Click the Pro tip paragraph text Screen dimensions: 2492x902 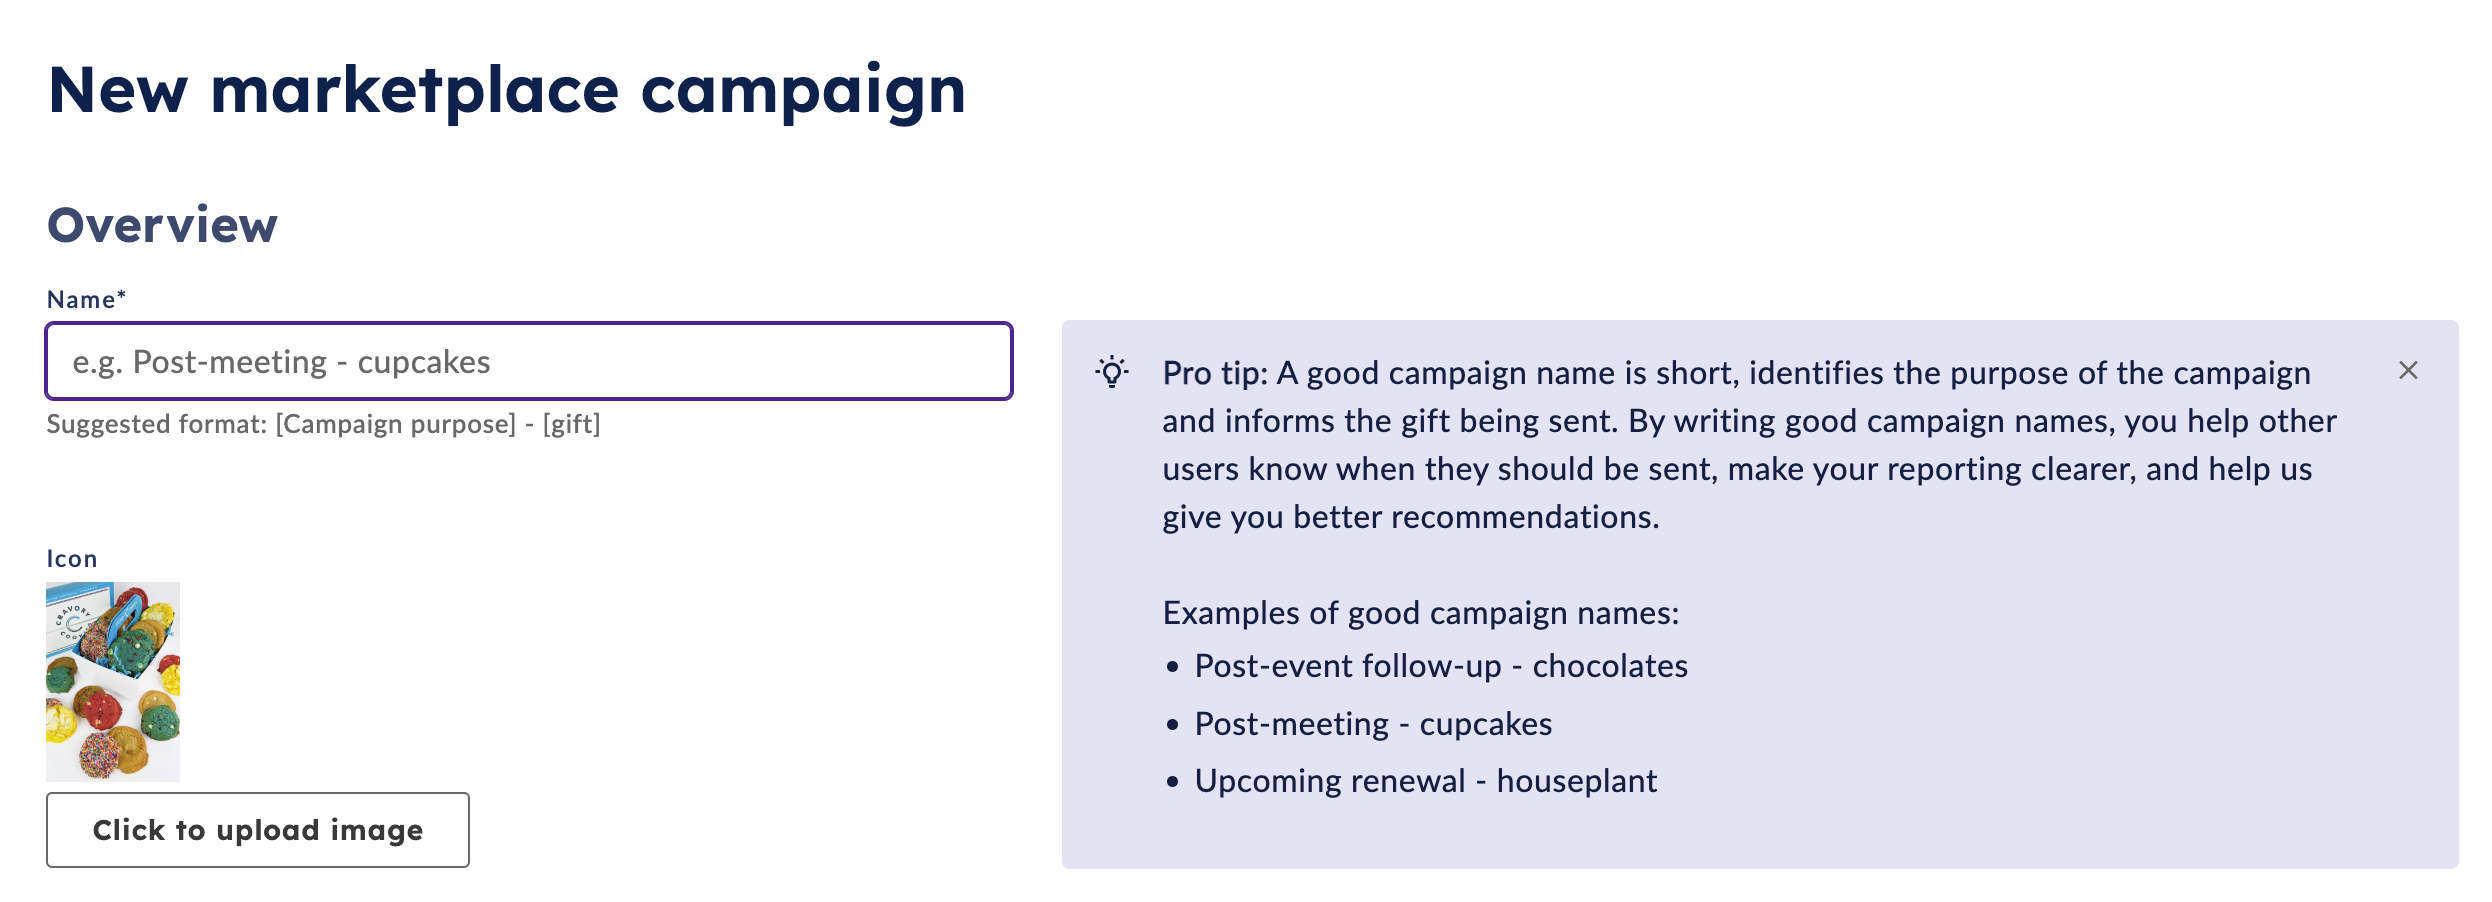tap(1749, 445)
